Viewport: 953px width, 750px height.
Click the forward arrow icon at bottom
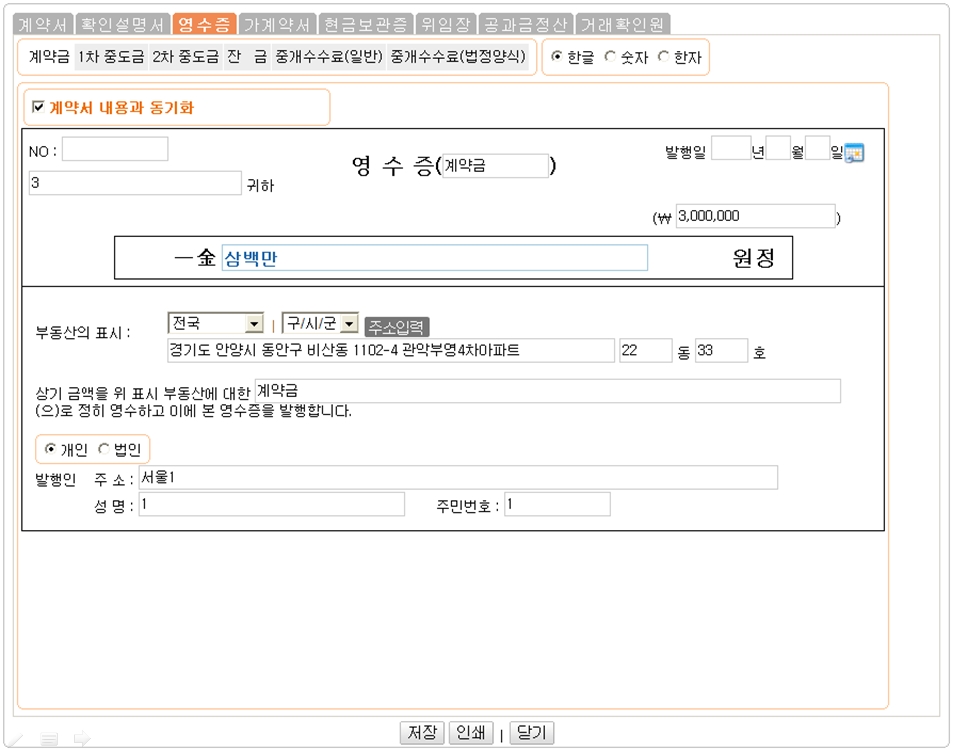click(81, 738)
